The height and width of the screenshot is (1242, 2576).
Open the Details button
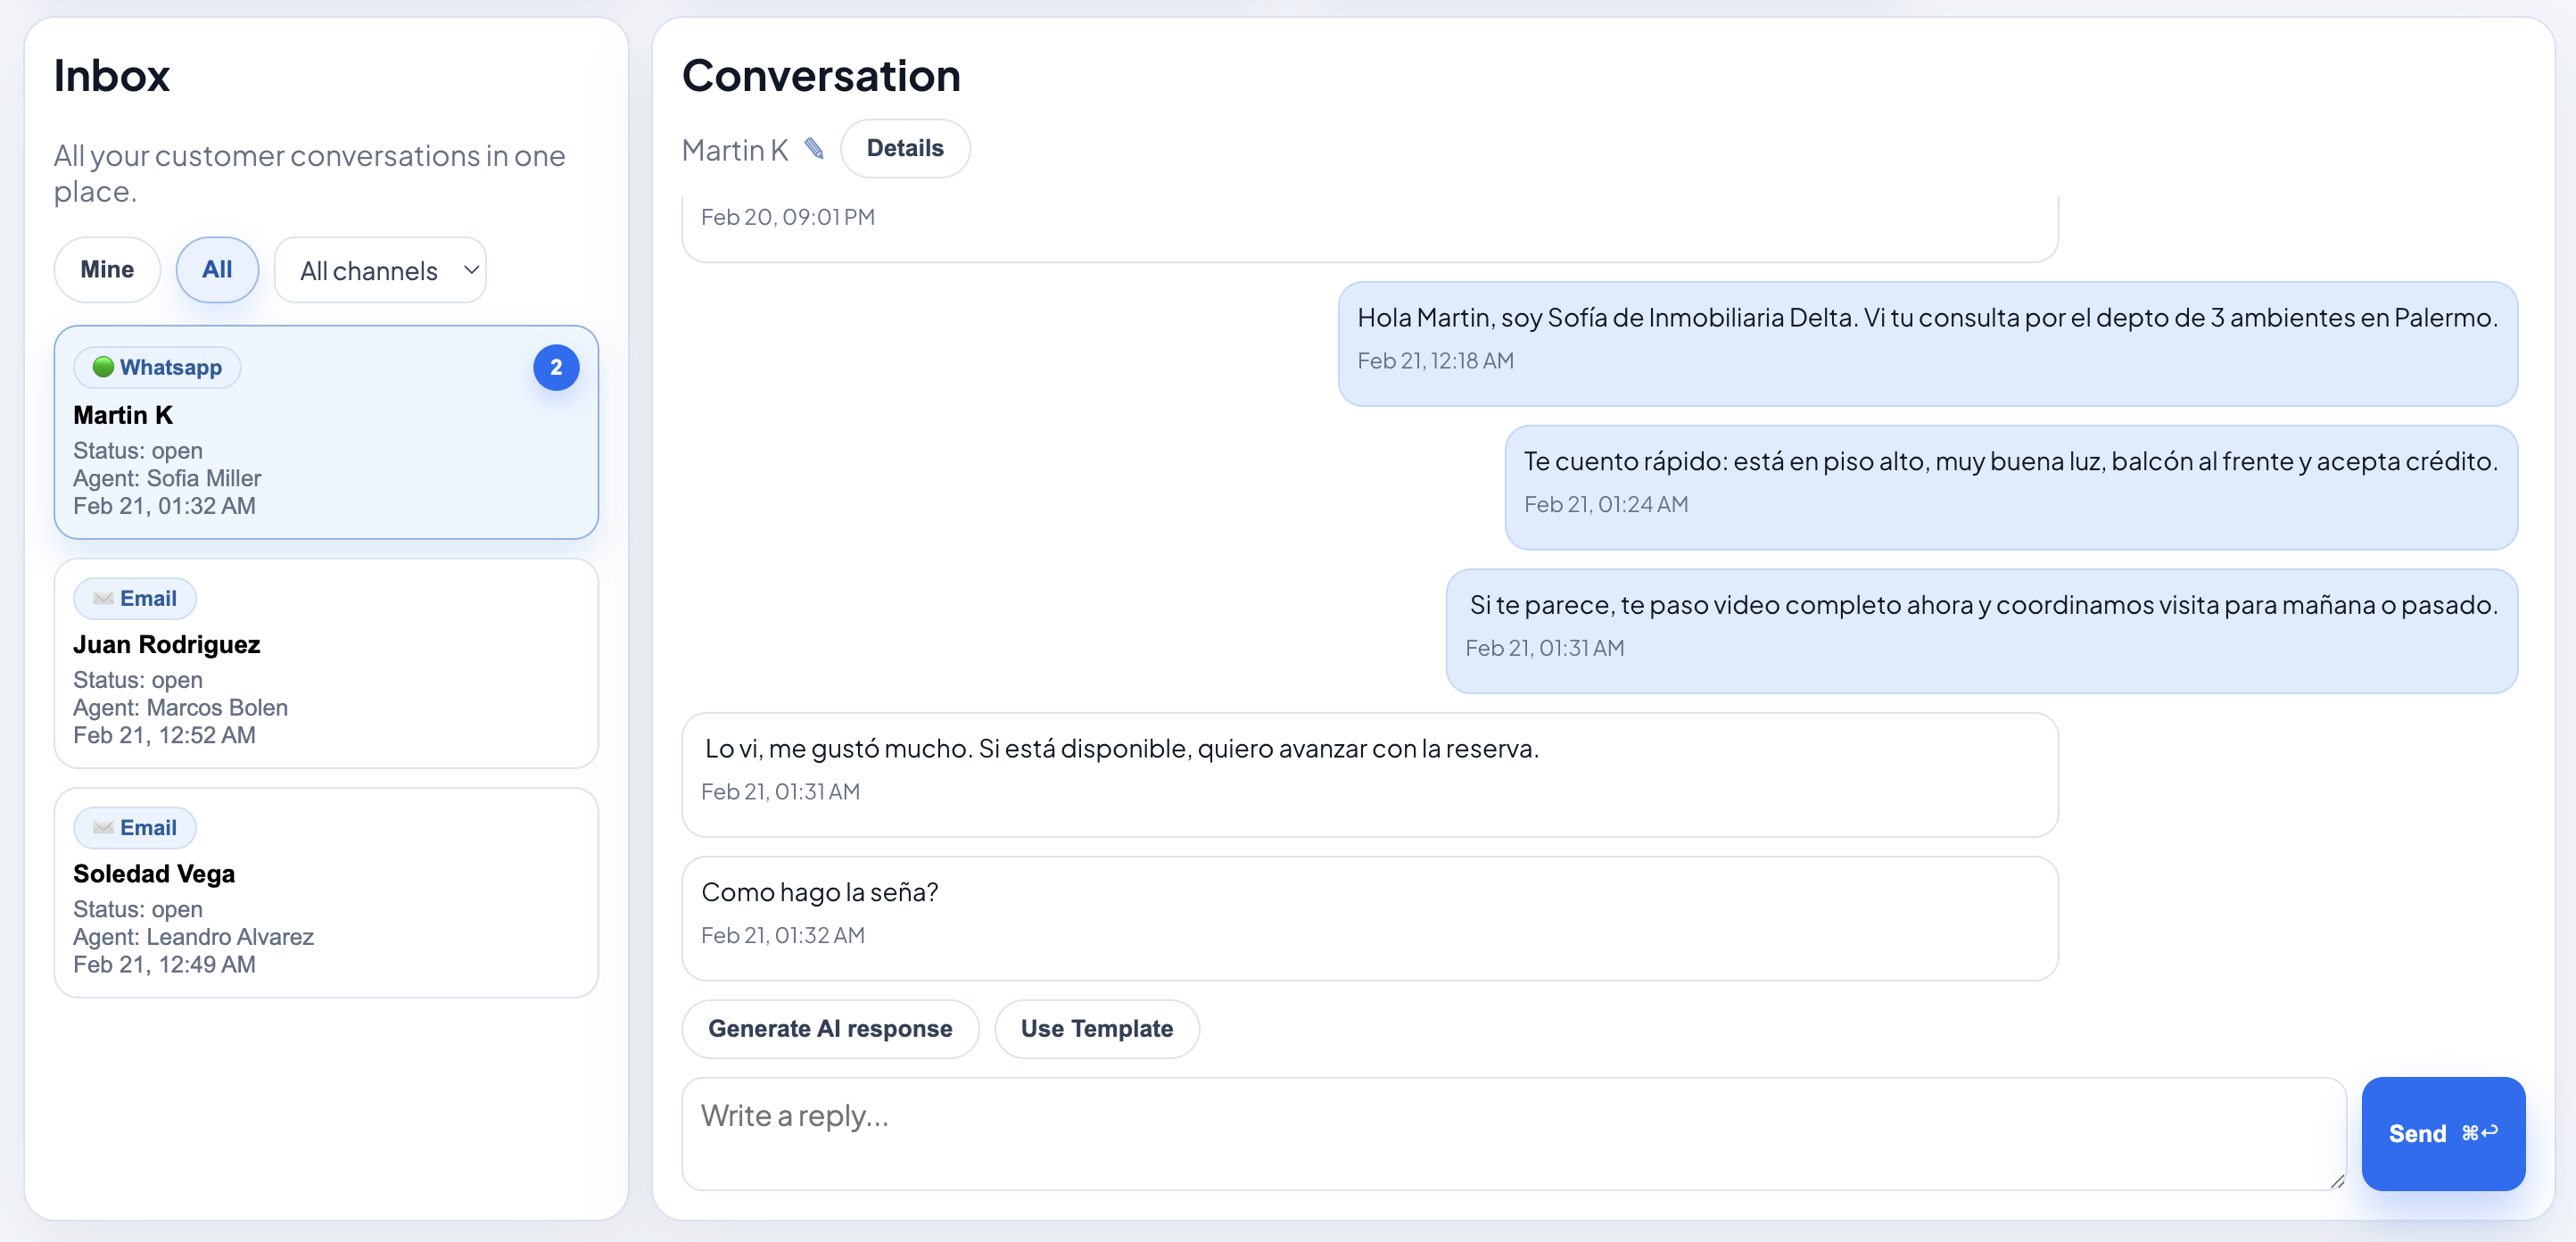pyautogui.click(x=905, y=149)
